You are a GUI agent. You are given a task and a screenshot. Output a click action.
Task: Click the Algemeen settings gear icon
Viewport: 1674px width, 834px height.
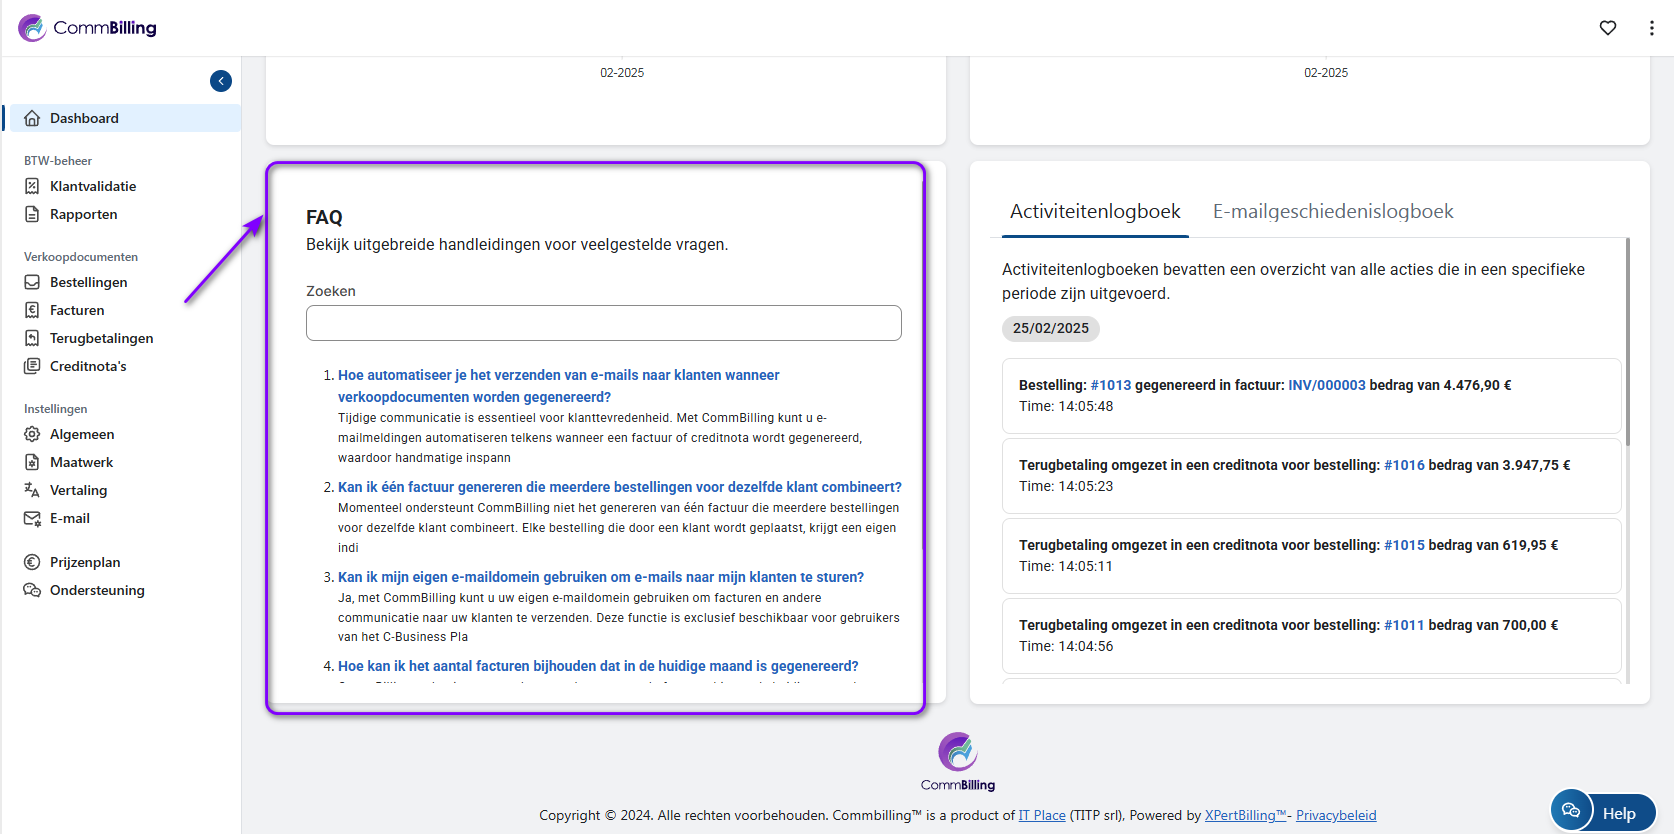coord(32,434)
